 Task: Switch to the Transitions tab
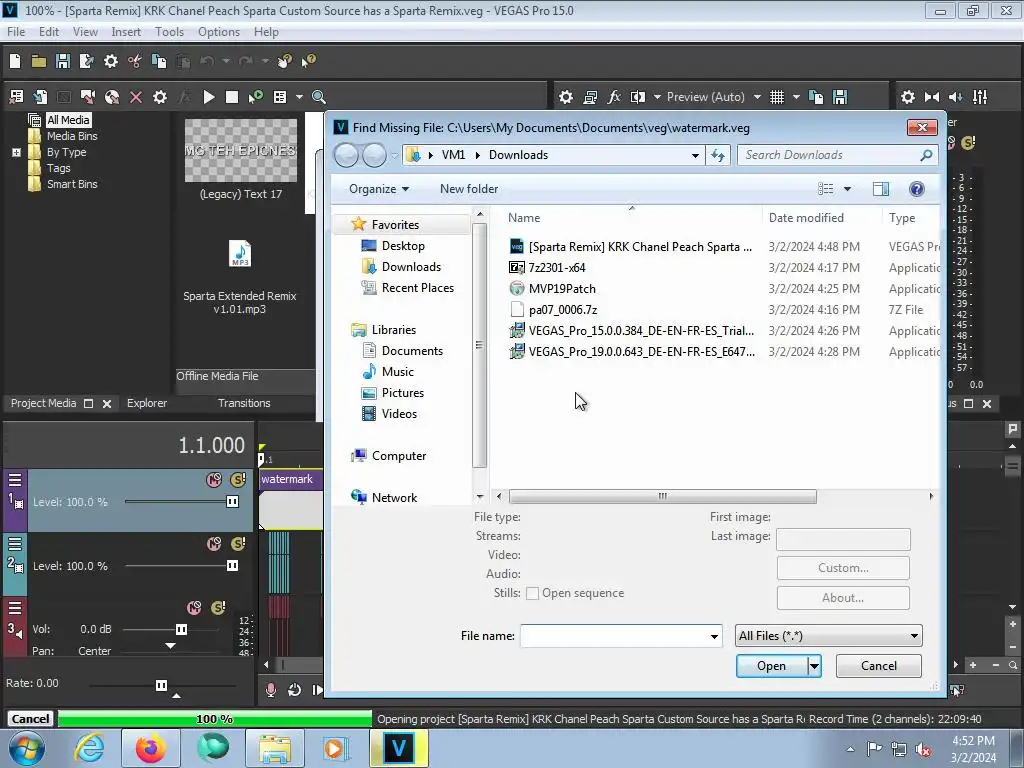(244, 403)
